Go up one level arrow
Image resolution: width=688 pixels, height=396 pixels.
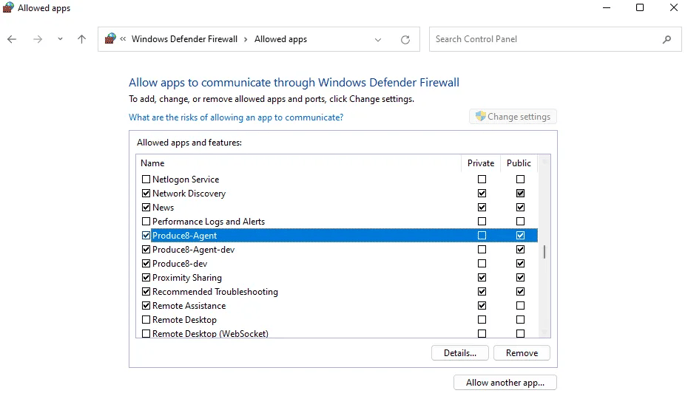tap(82, 39)
